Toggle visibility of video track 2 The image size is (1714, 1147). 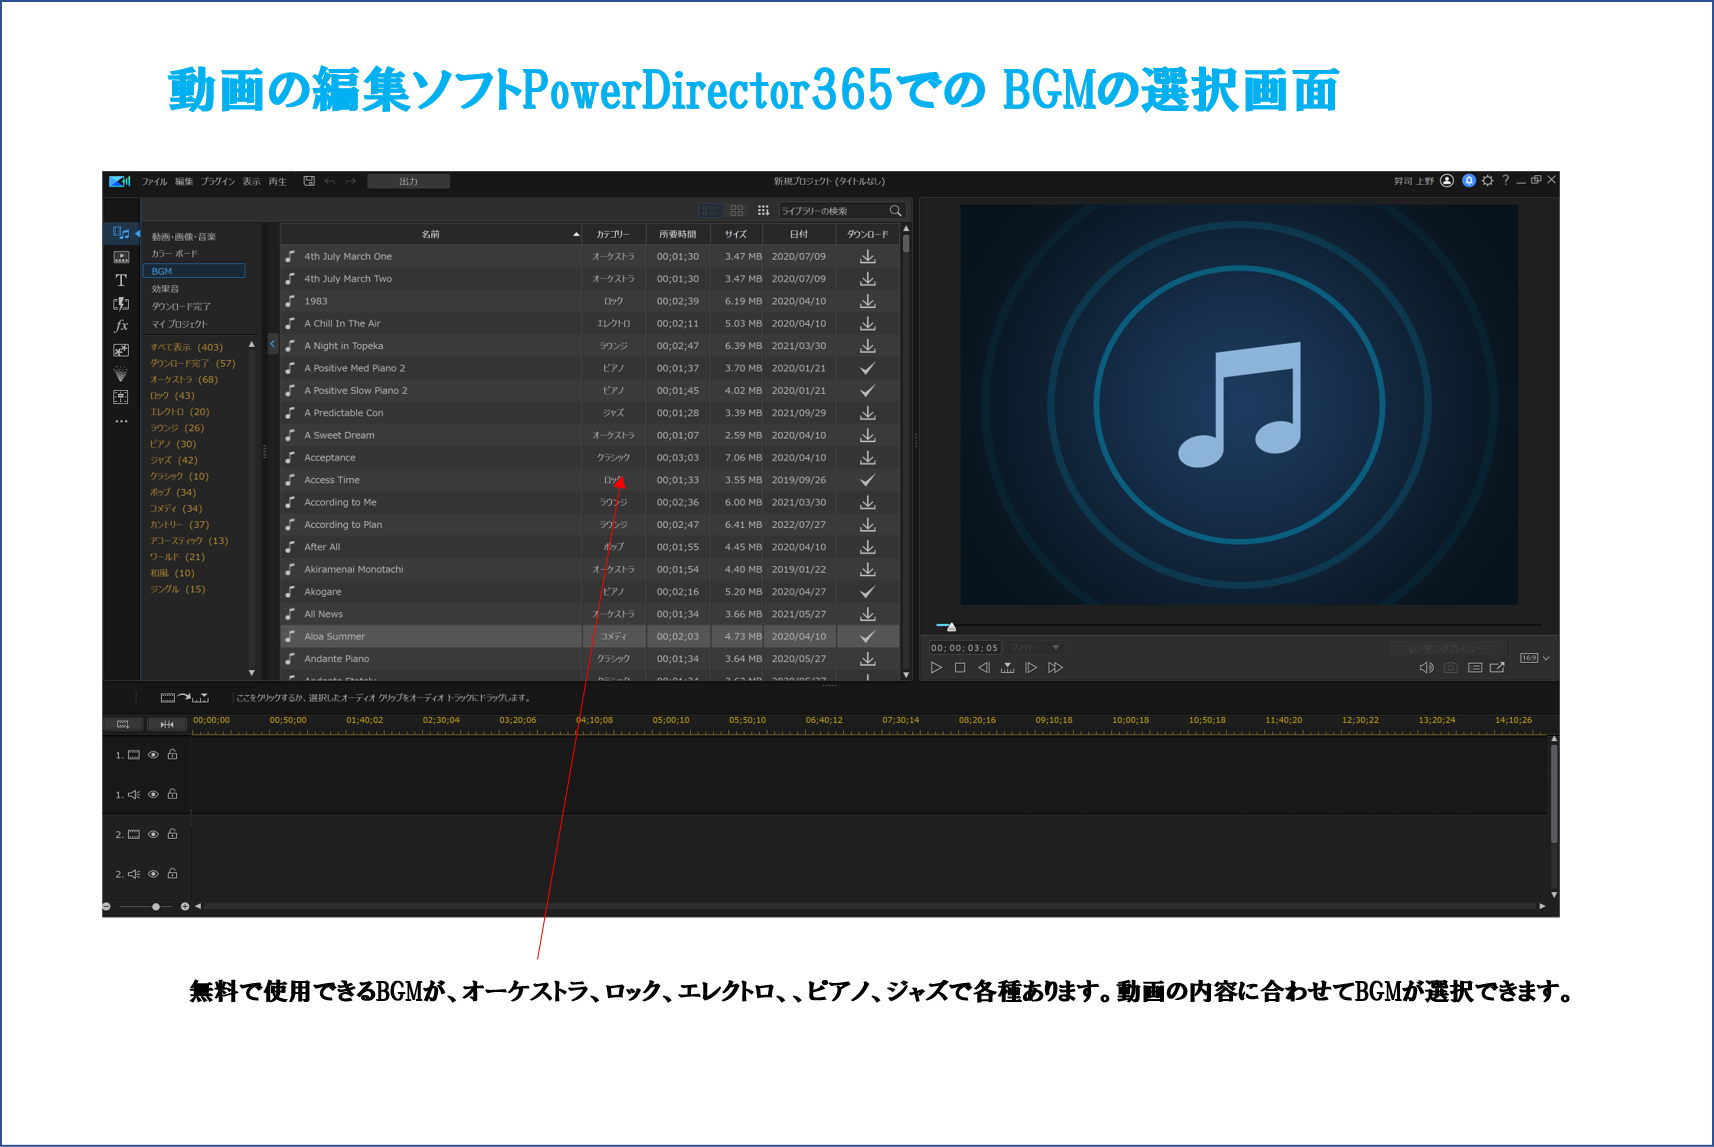click(x=153, y=834)
